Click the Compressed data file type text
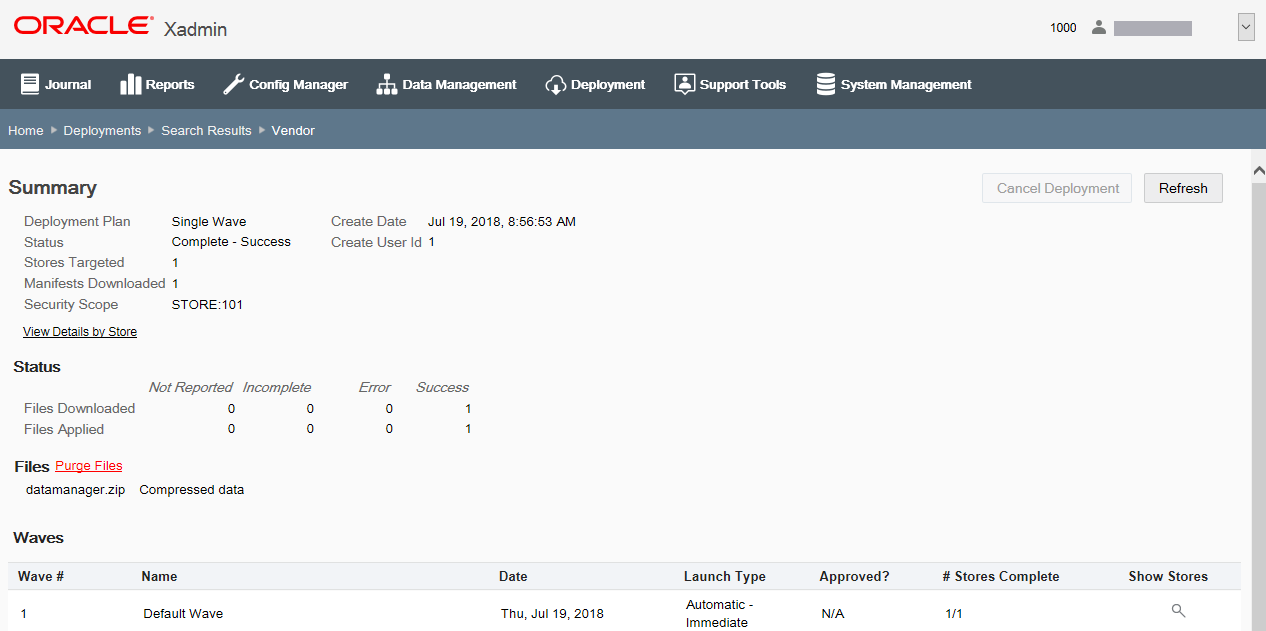 [192, 490]
